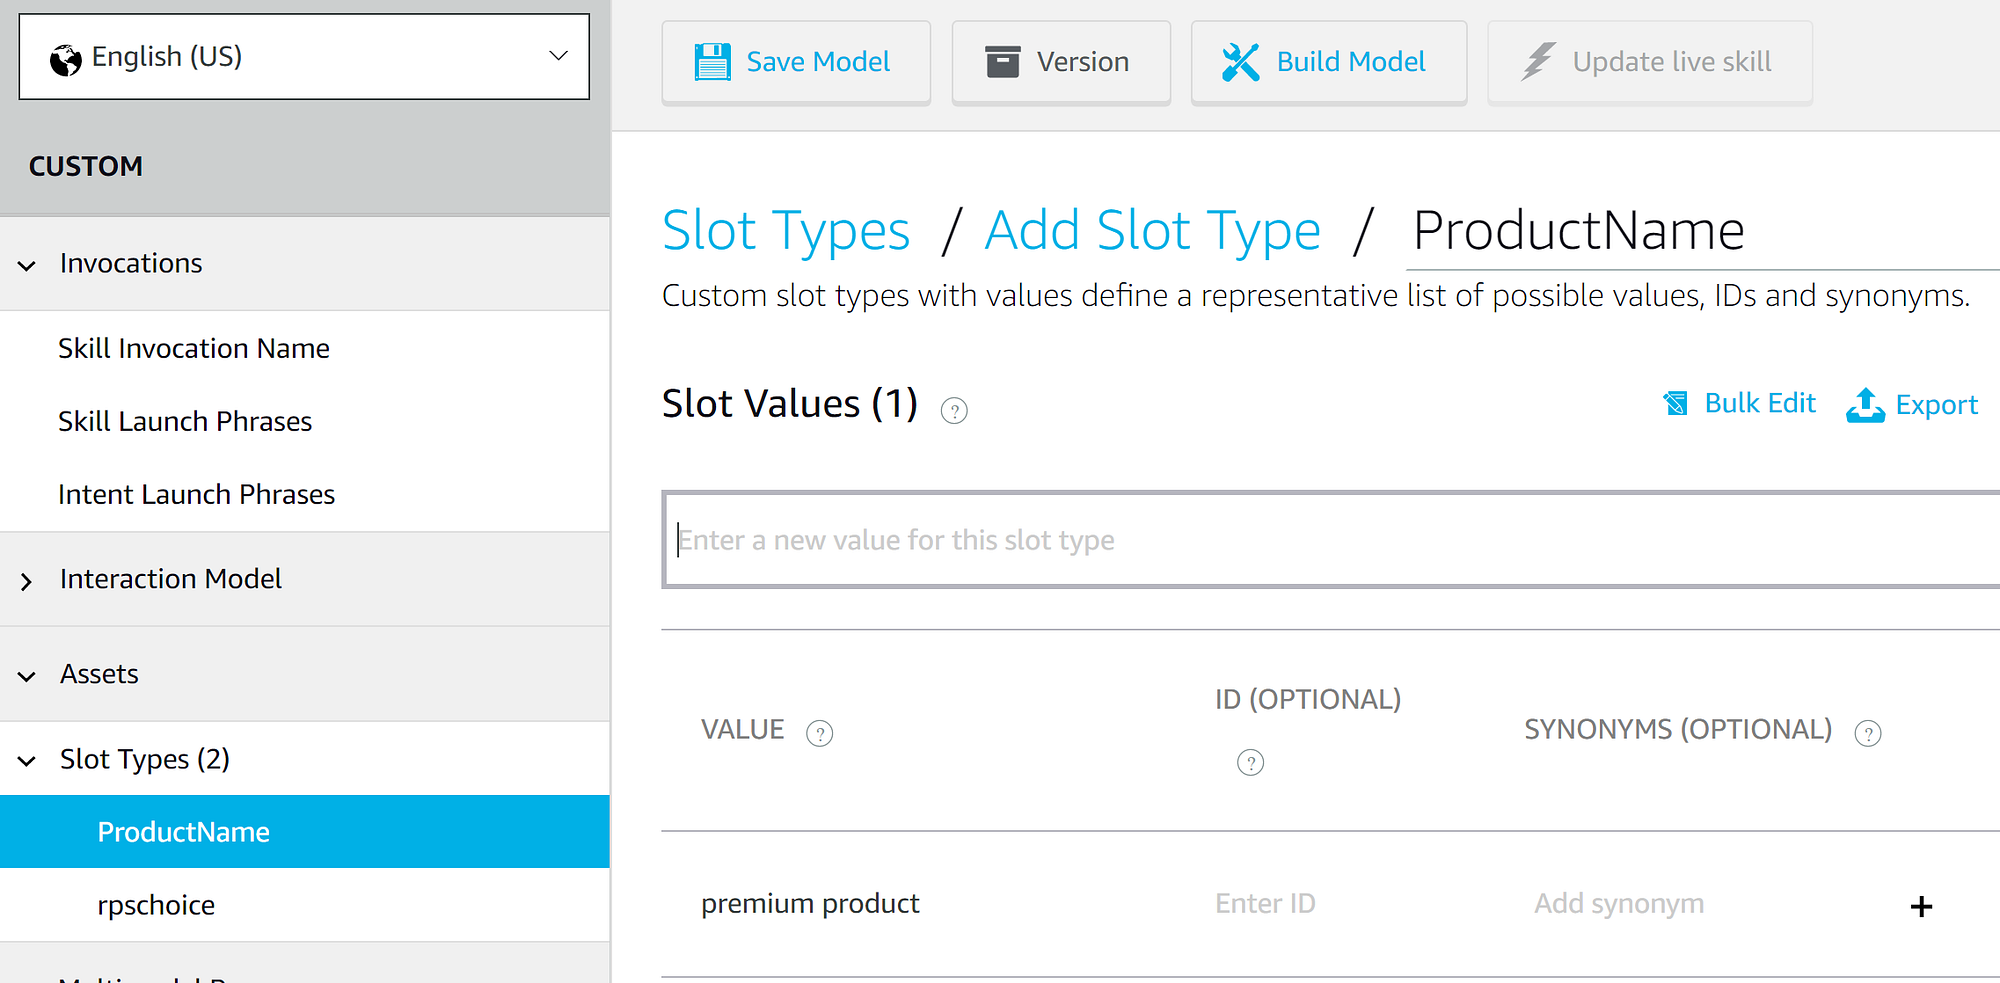Click the Version archive box icon
This screenshot has height=983, width=2000.
(1002, 62)
